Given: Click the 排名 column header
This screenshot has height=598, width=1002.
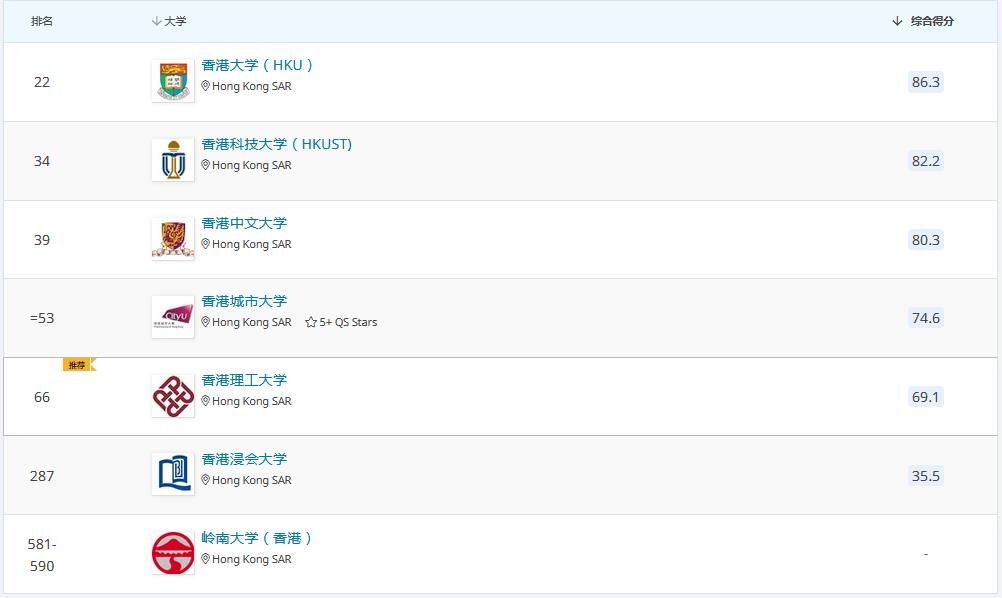Looking at the screenshot, I should tap(42, 21).
